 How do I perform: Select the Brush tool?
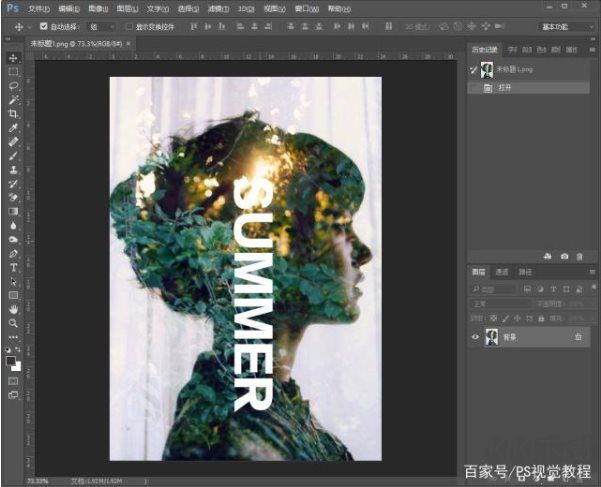pyautogui.click(x=13, y=156)
